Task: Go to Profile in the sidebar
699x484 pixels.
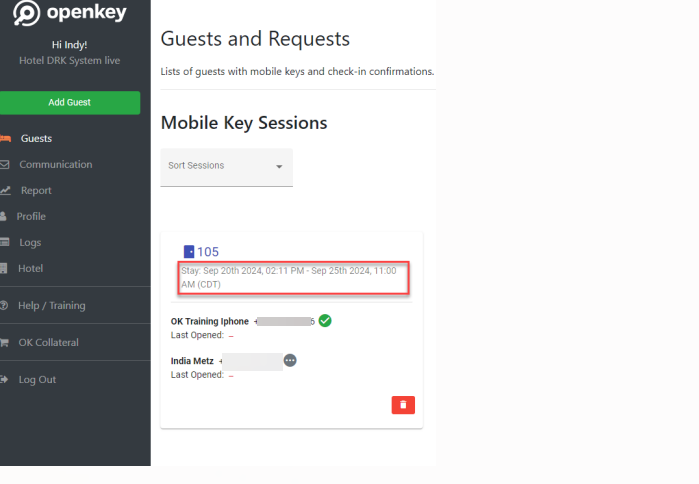Action: [x=31, y=216]
